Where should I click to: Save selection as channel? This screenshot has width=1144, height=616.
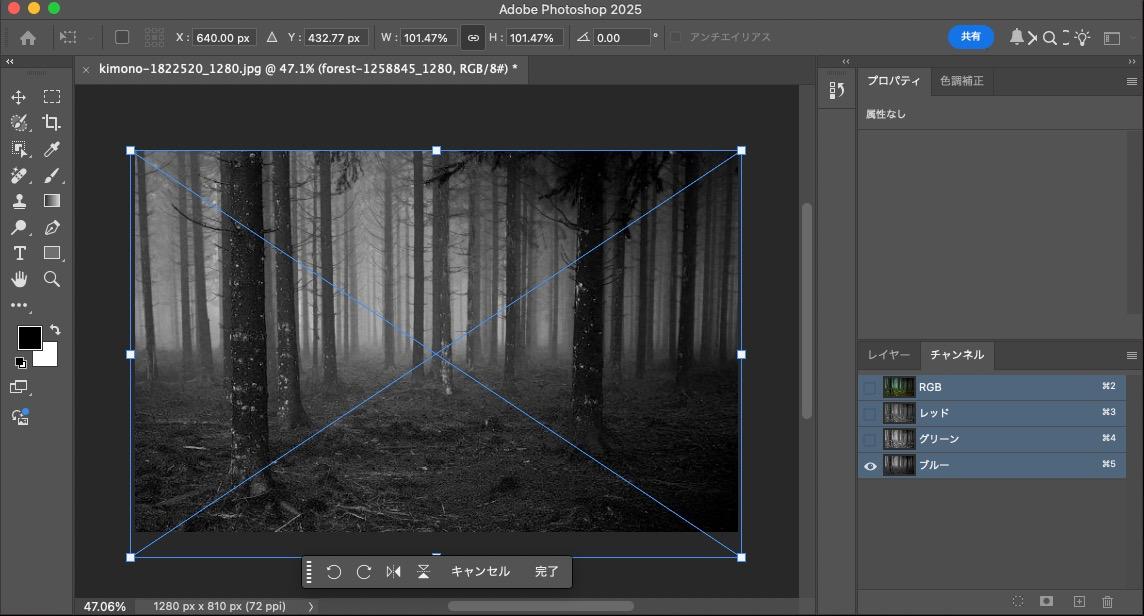click(x=1046, y=601)
